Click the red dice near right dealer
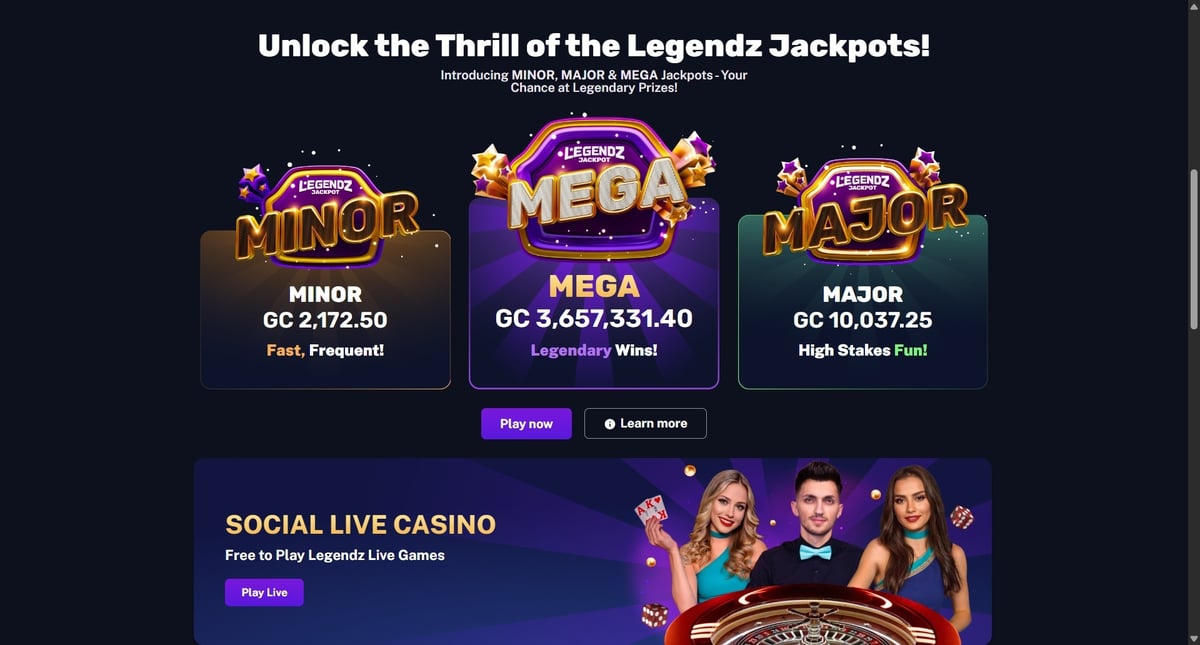Viewport: 1200px width, 645px height. coord(961,517)
